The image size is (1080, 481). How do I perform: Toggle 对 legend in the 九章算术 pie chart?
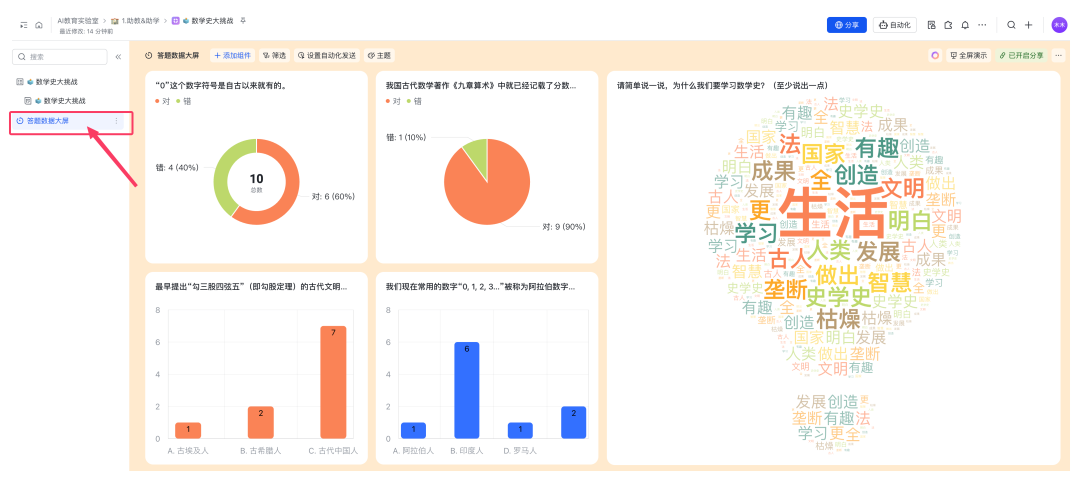point(393,101)
